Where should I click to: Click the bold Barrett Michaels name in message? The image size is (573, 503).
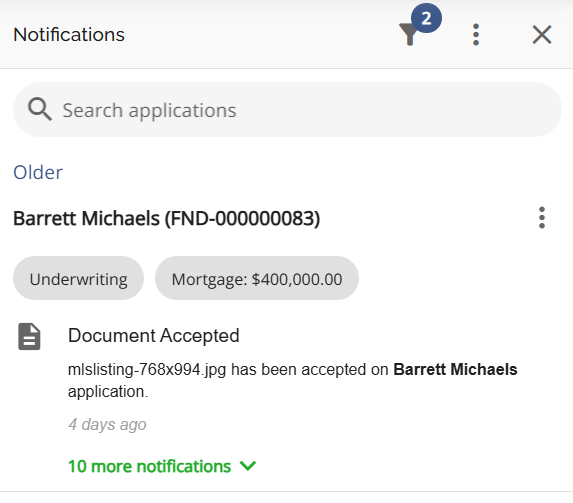click(x=455, y=370)
